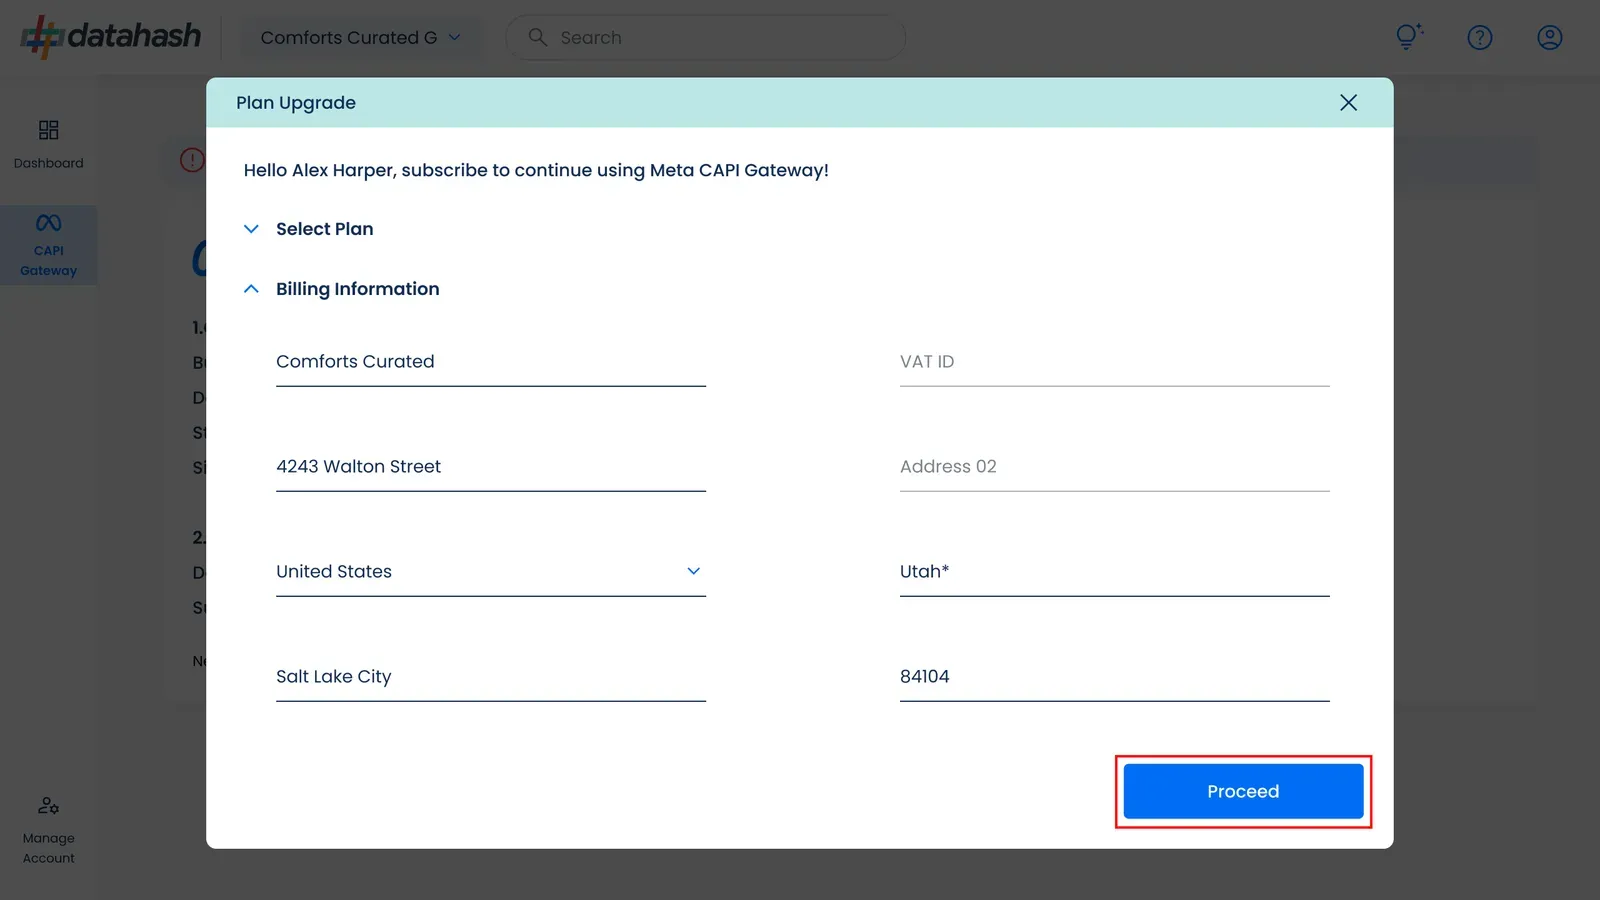The width and height of the screenshot is (1600, 900).
Task: Click the 84104 zip code field
Action: [x=1115, y=677]
